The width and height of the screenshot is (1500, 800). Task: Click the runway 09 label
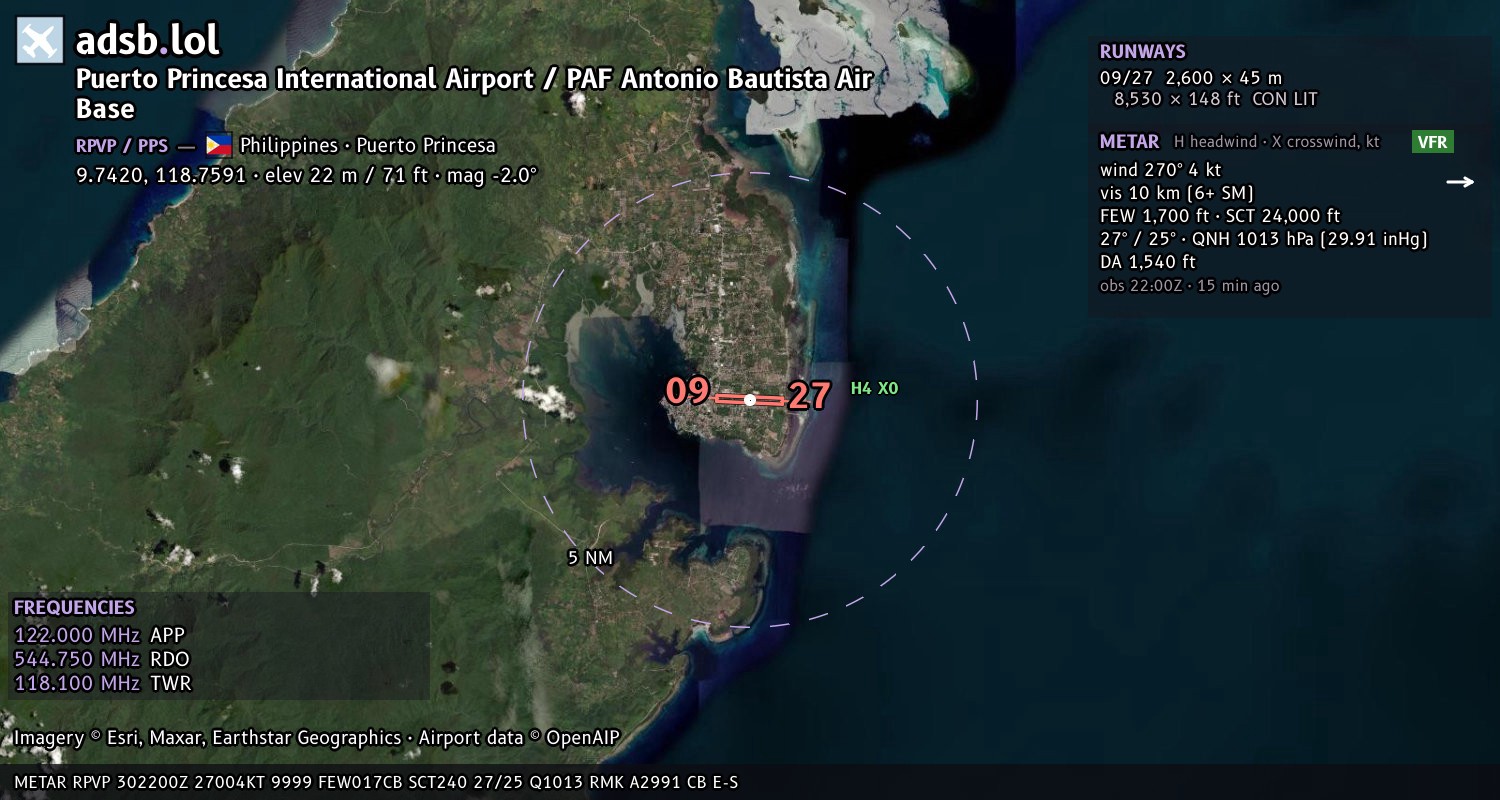click(687, 391)
